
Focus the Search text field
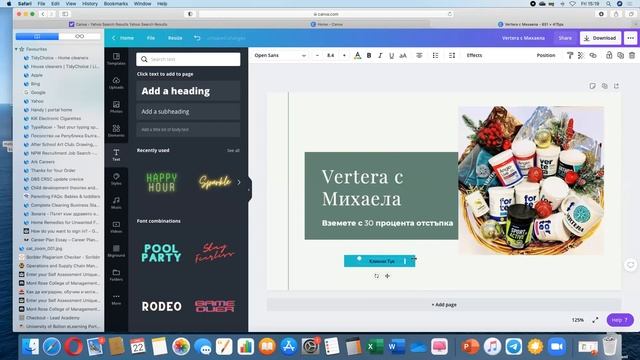click(188, 59)
